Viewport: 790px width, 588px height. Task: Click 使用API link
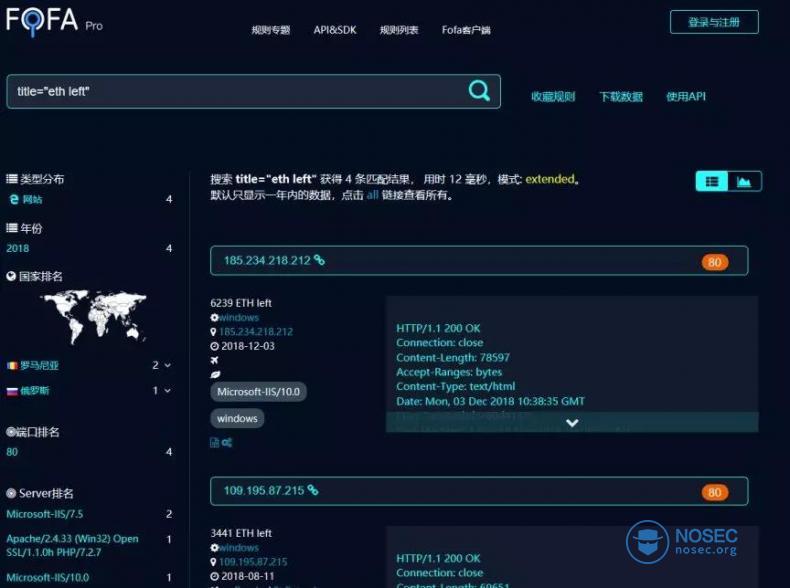686,96
